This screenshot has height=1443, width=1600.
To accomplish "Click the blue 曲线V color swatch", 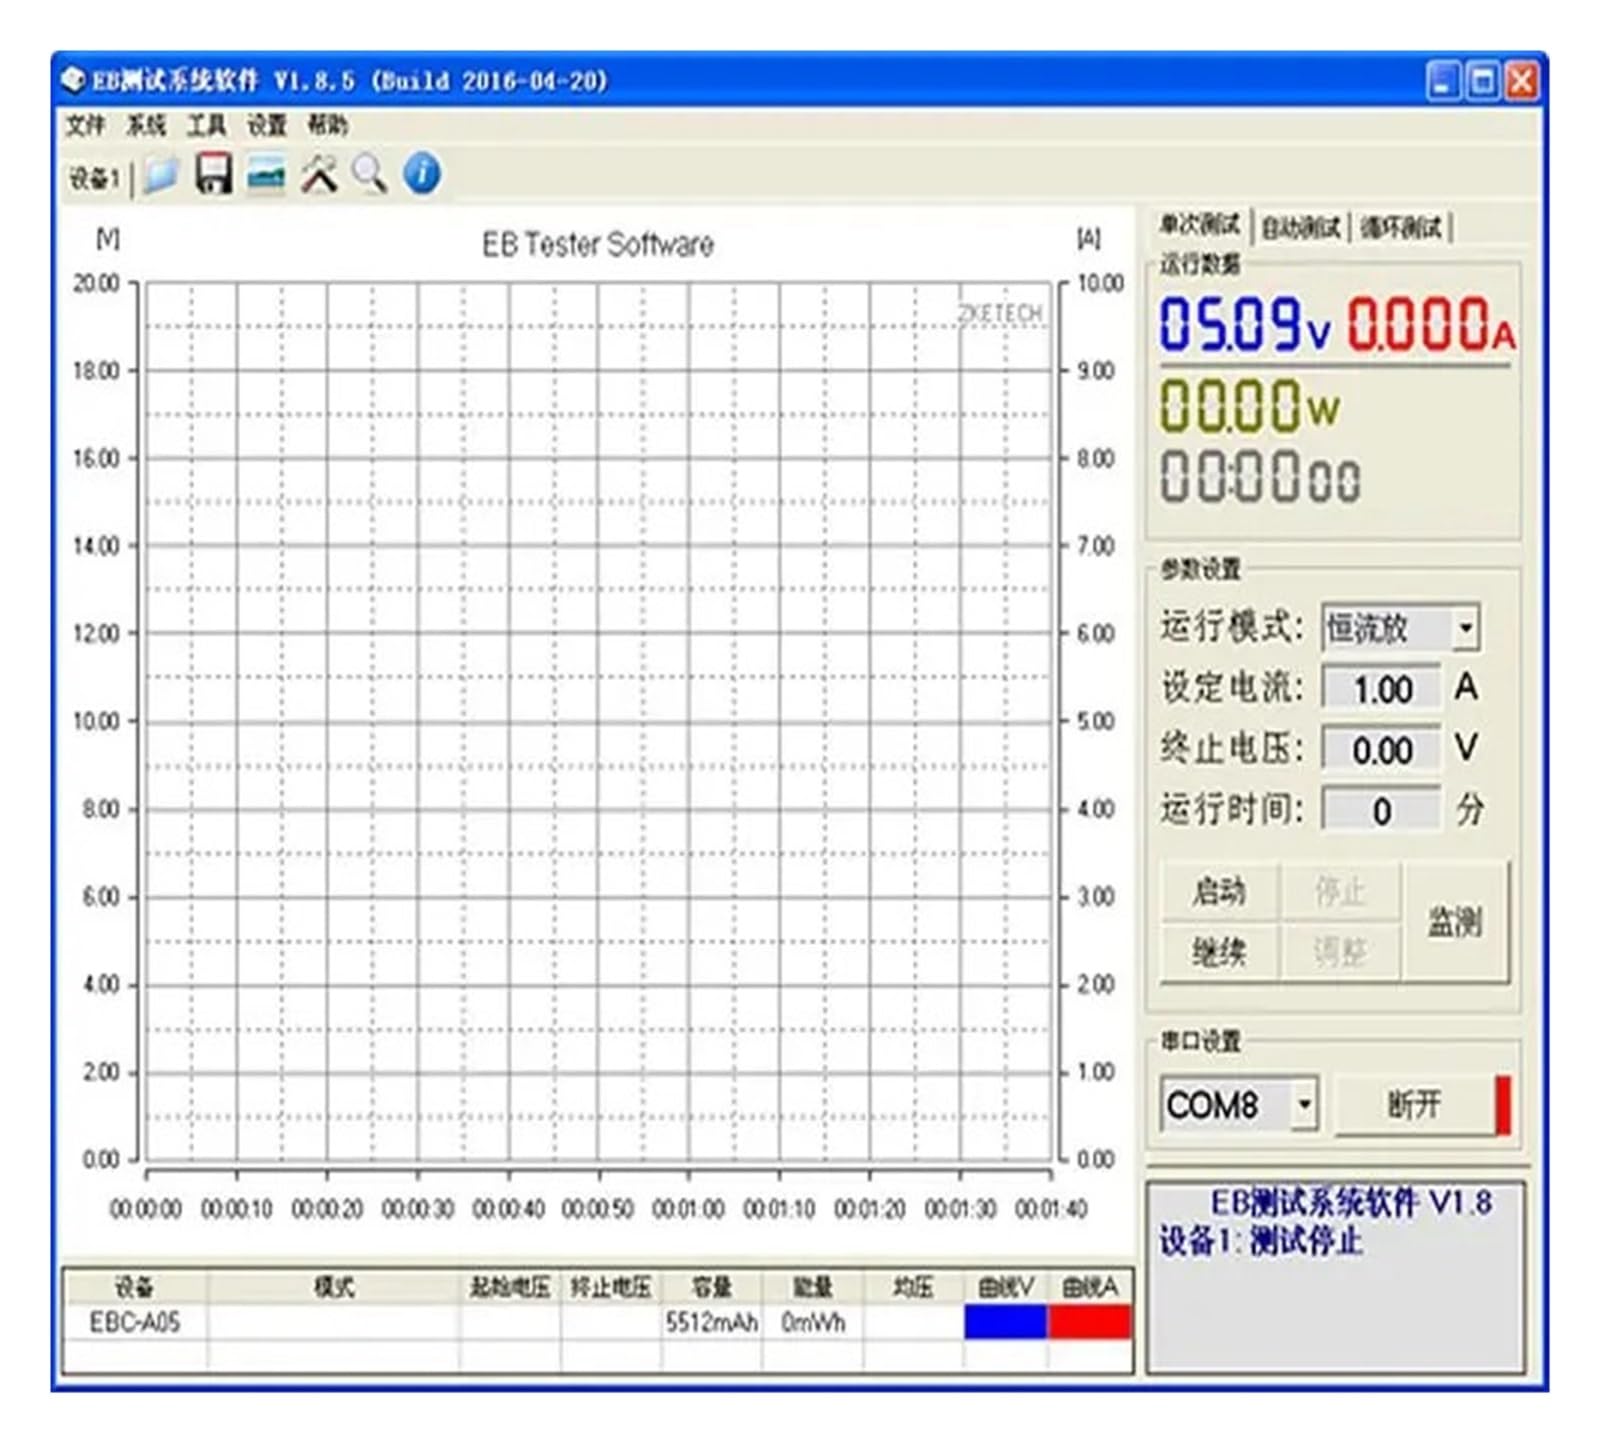I will [x=1005, y=1322].
